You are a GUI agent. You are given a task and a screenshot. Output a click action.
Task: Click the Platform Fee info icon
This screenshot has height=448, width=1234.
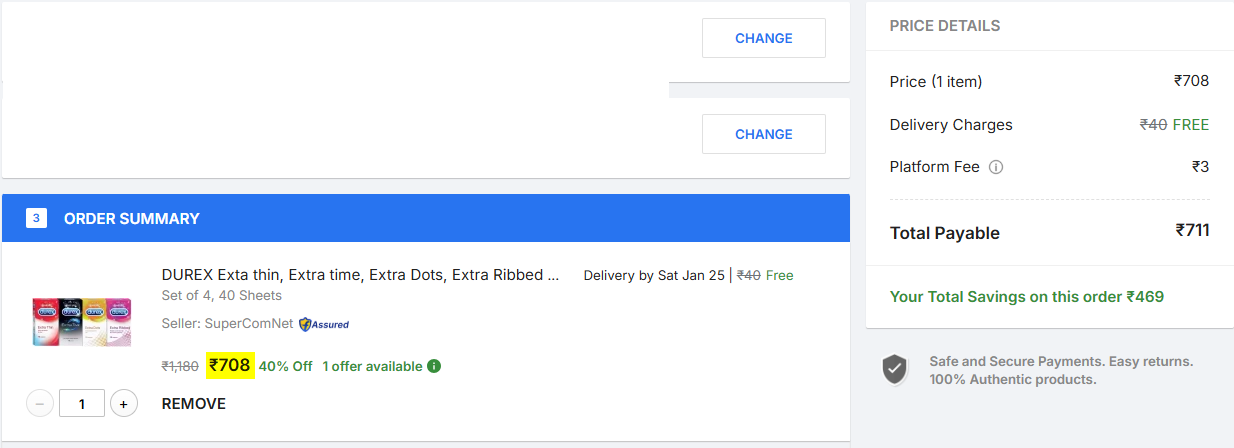[996, 167]
